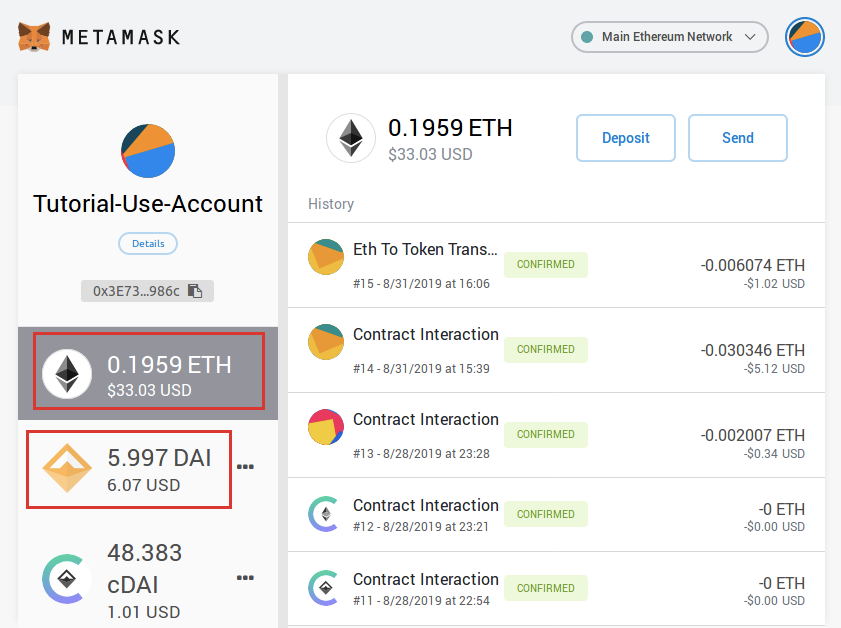
Task: Click the -$1.02 USD value
Action: [774, 284]
